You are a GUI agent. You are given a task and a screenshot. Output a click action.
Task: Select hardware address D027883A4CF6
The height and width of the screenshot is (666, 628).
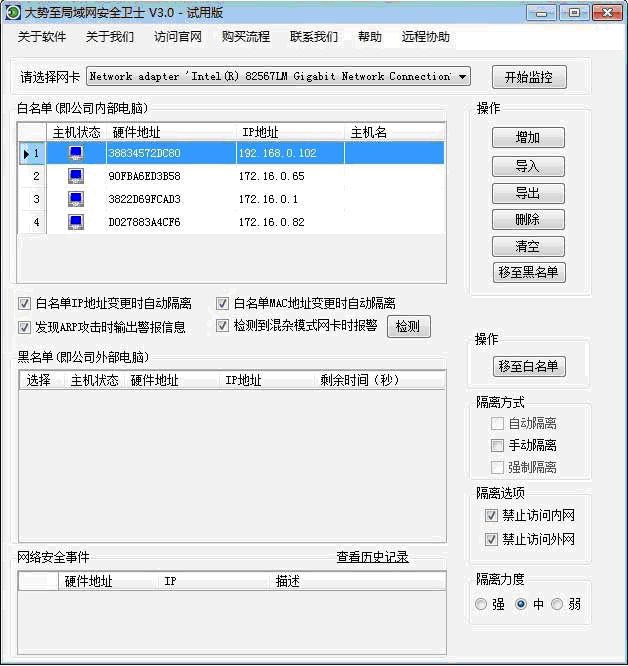click(171, 222)
